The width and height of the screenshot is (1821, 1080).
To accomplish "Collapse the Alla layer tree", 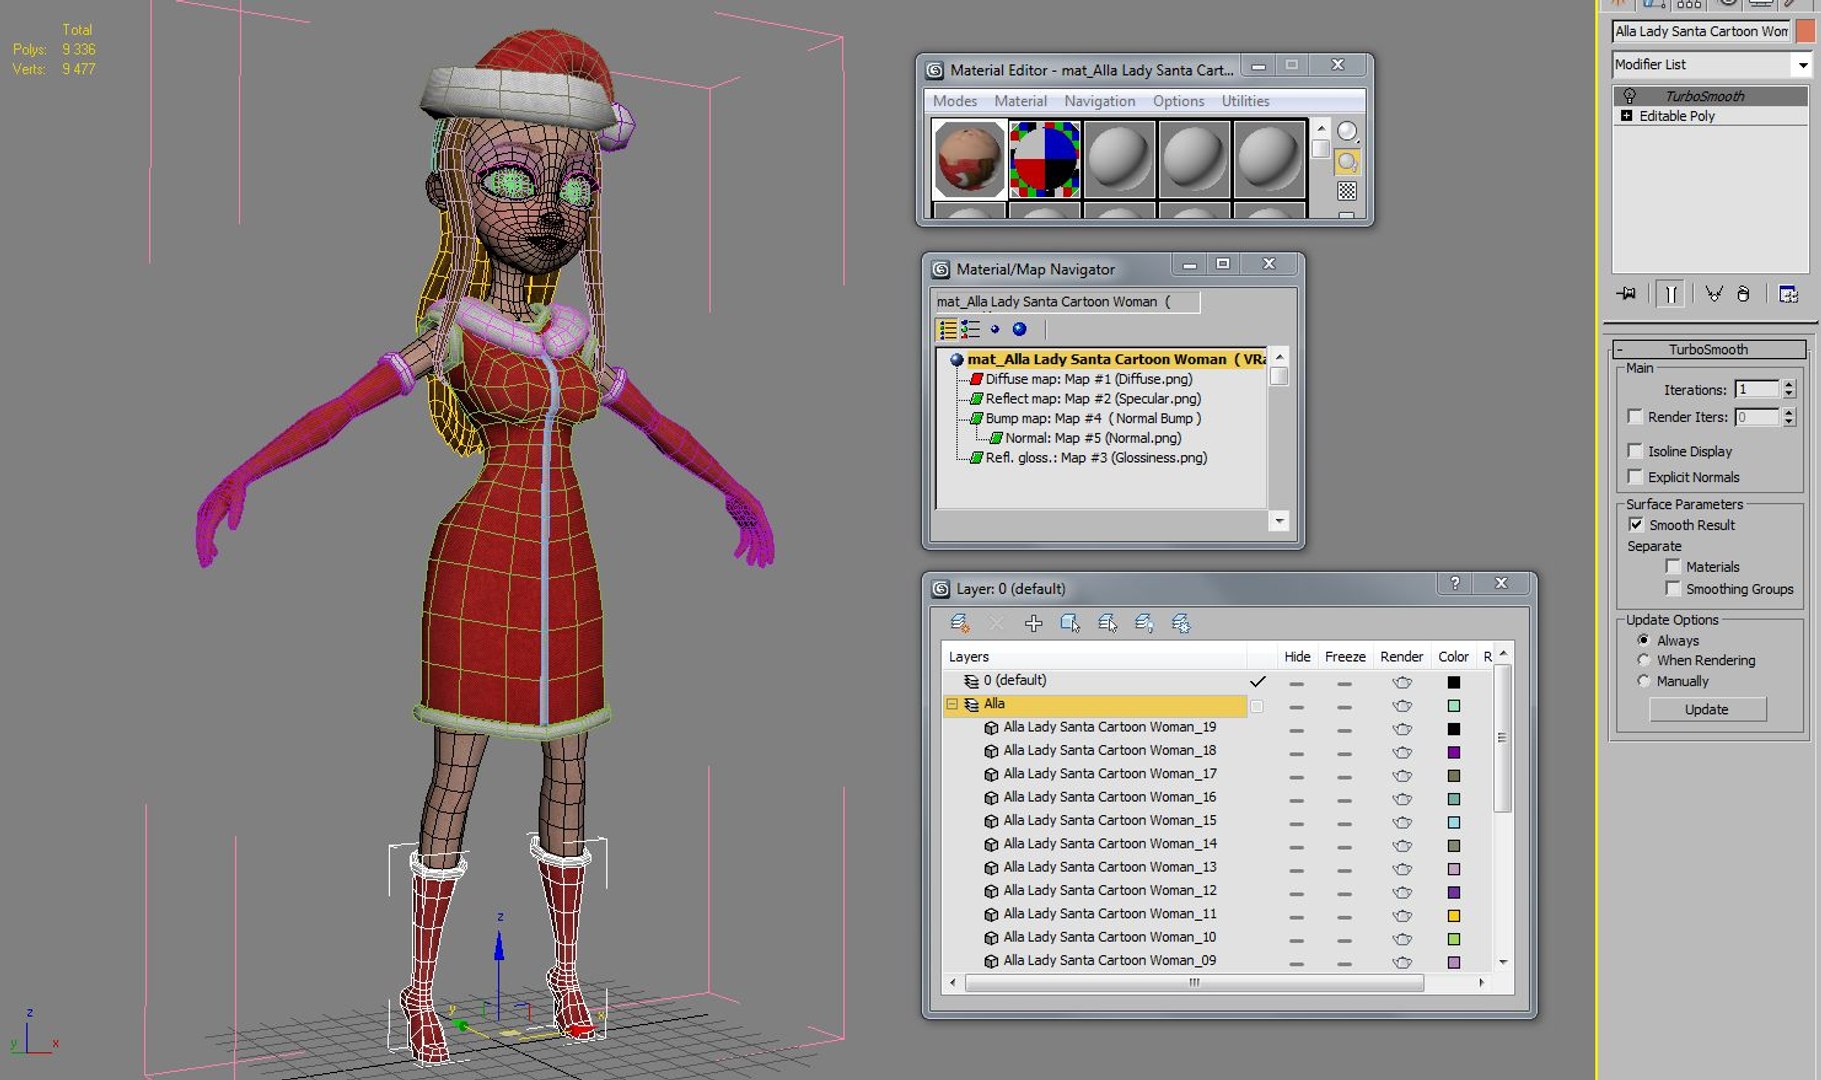I will [x=952, y=704].
